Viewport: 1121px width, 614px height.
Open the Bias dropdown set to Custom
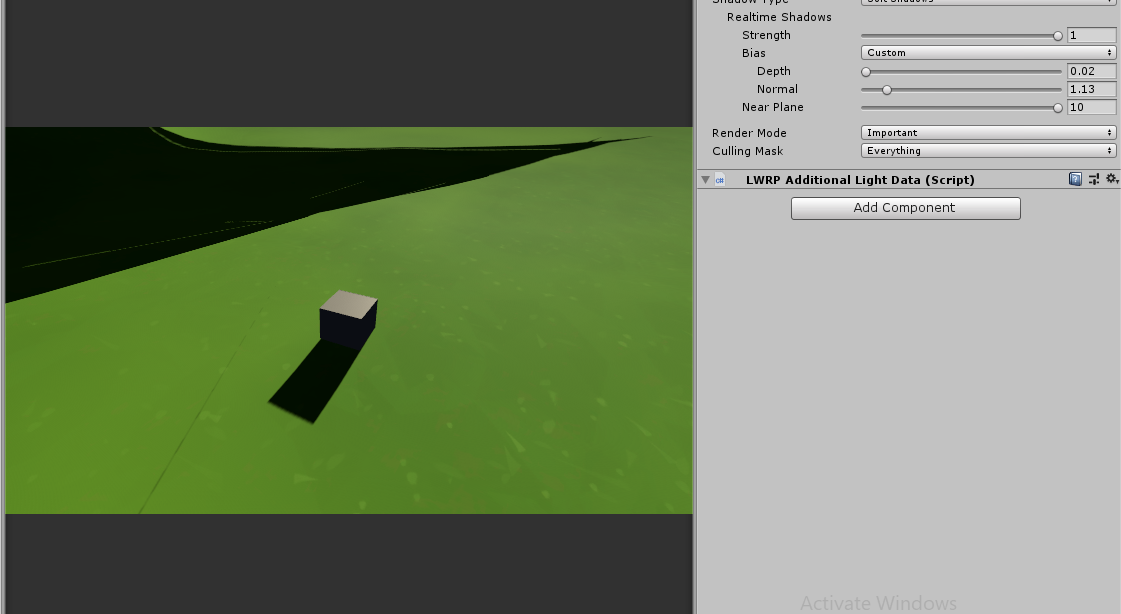[988, 52]
